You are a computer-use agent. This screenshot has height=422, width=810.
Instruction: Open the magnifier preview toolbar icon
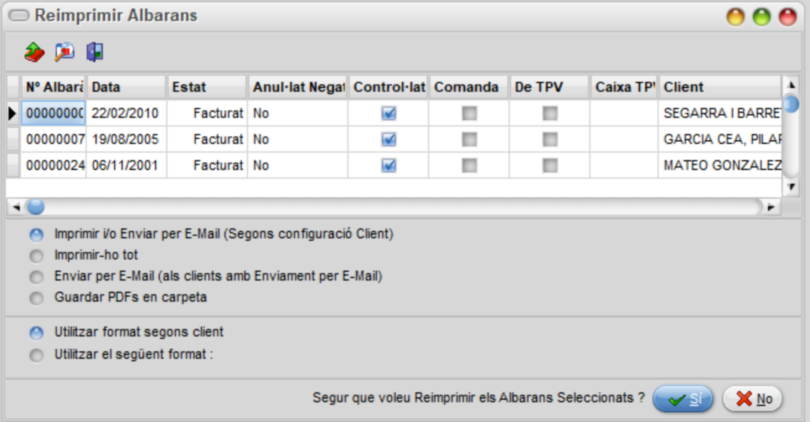(x=65, y=52)
